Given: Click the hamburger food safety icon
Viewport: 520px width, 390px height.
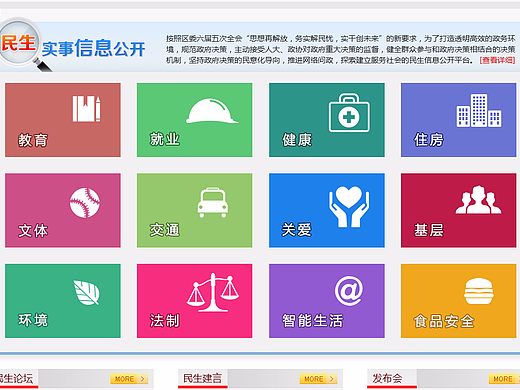Looking at the screenshot, I should click(x=479, y=291).
